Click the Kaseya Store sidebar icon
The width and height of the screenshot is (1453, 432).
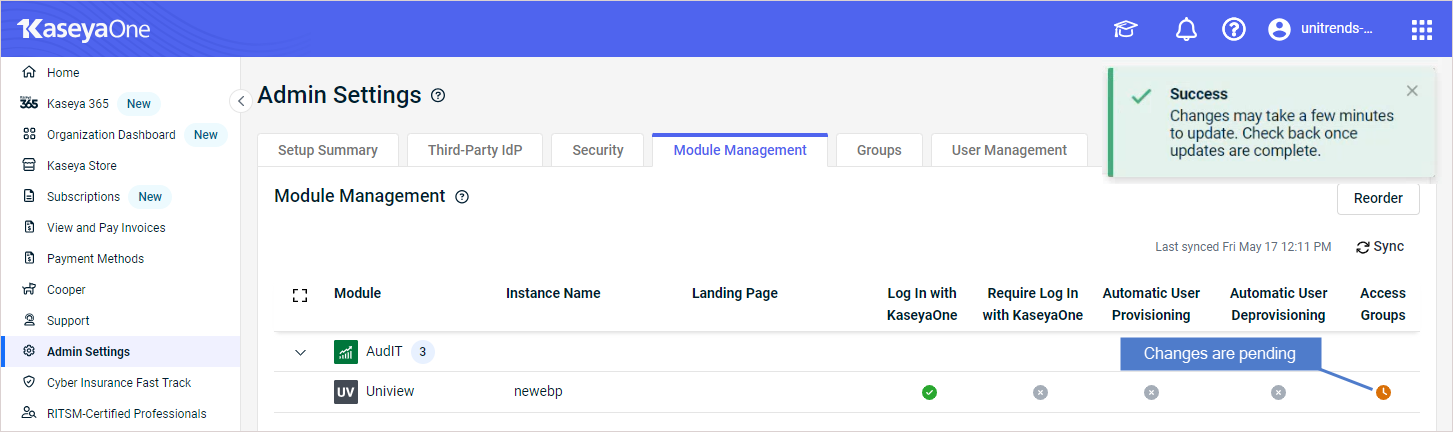point(29,165)
